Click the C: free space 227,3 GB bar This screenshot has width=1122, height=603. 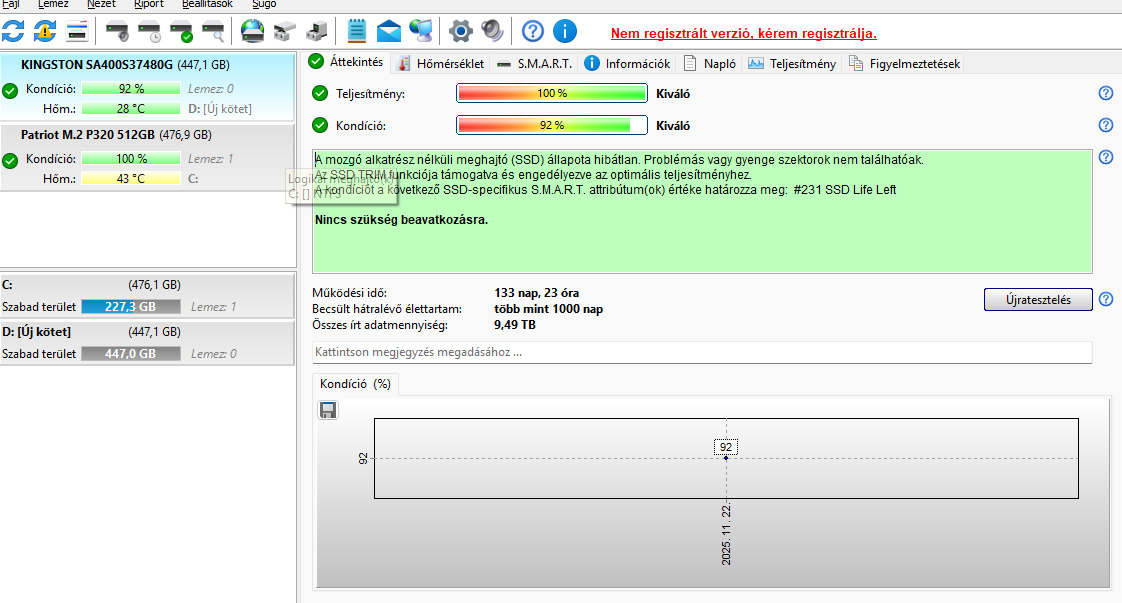[x=130, y=307]
